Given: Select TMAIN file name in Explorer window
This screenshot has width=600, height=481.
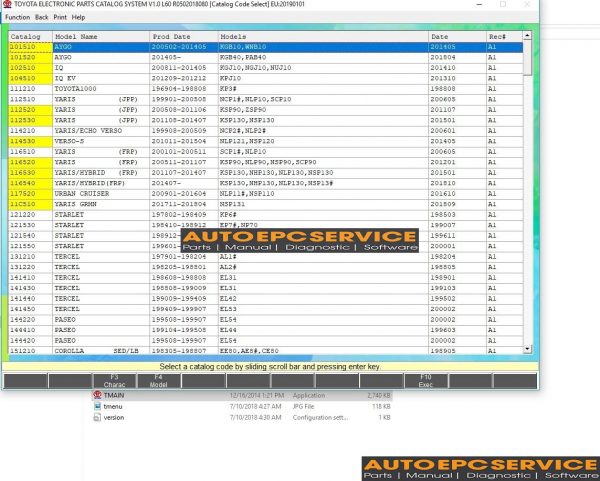Looking at the screenshot, I should pyautogui.click(x=114, y=395).
